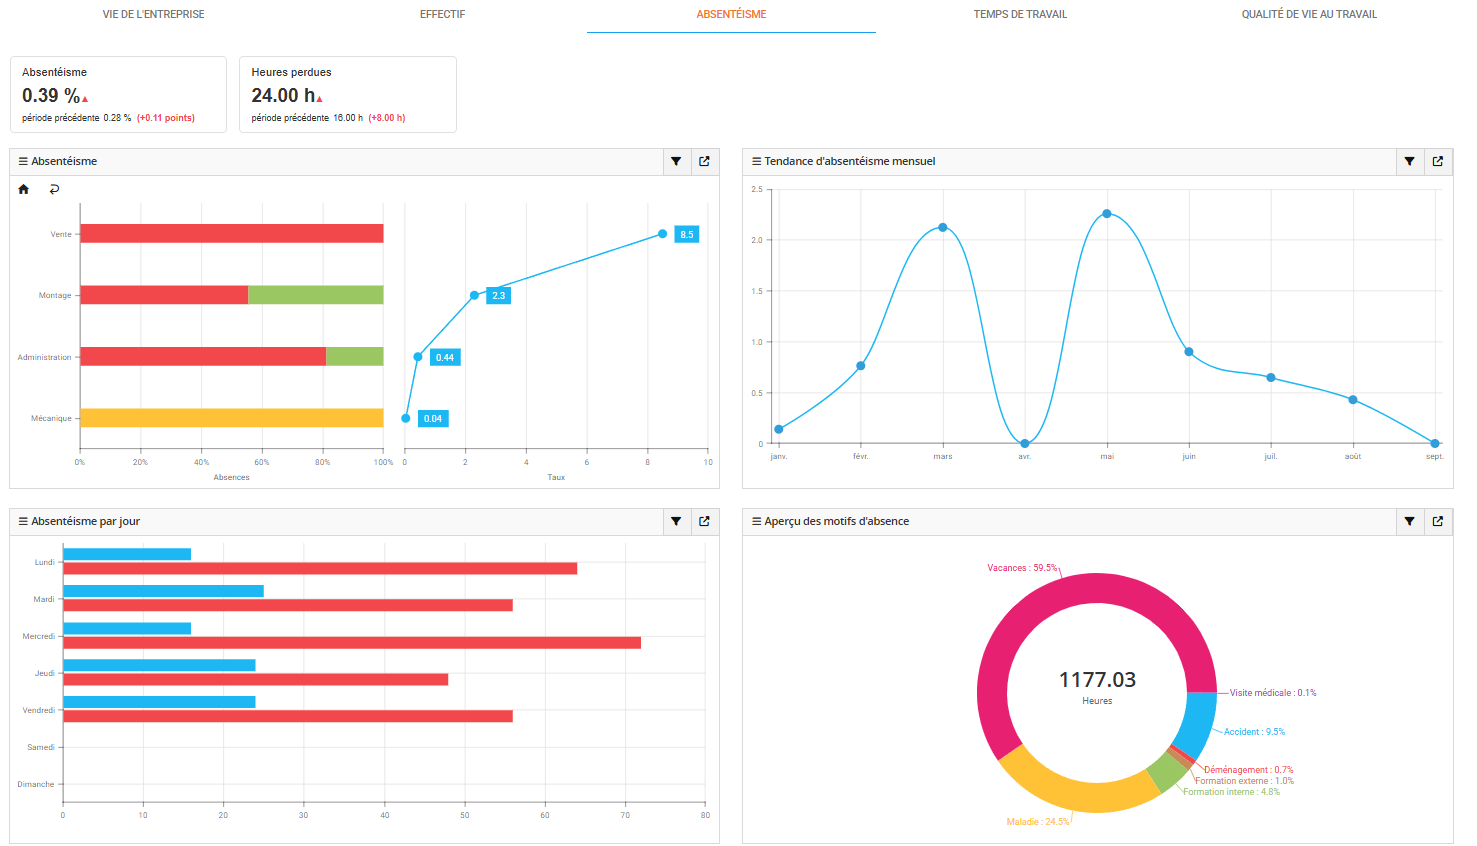Click the mai data point on the monthly trend
Screen dimensions: 1477x846
pos(1106,212)
